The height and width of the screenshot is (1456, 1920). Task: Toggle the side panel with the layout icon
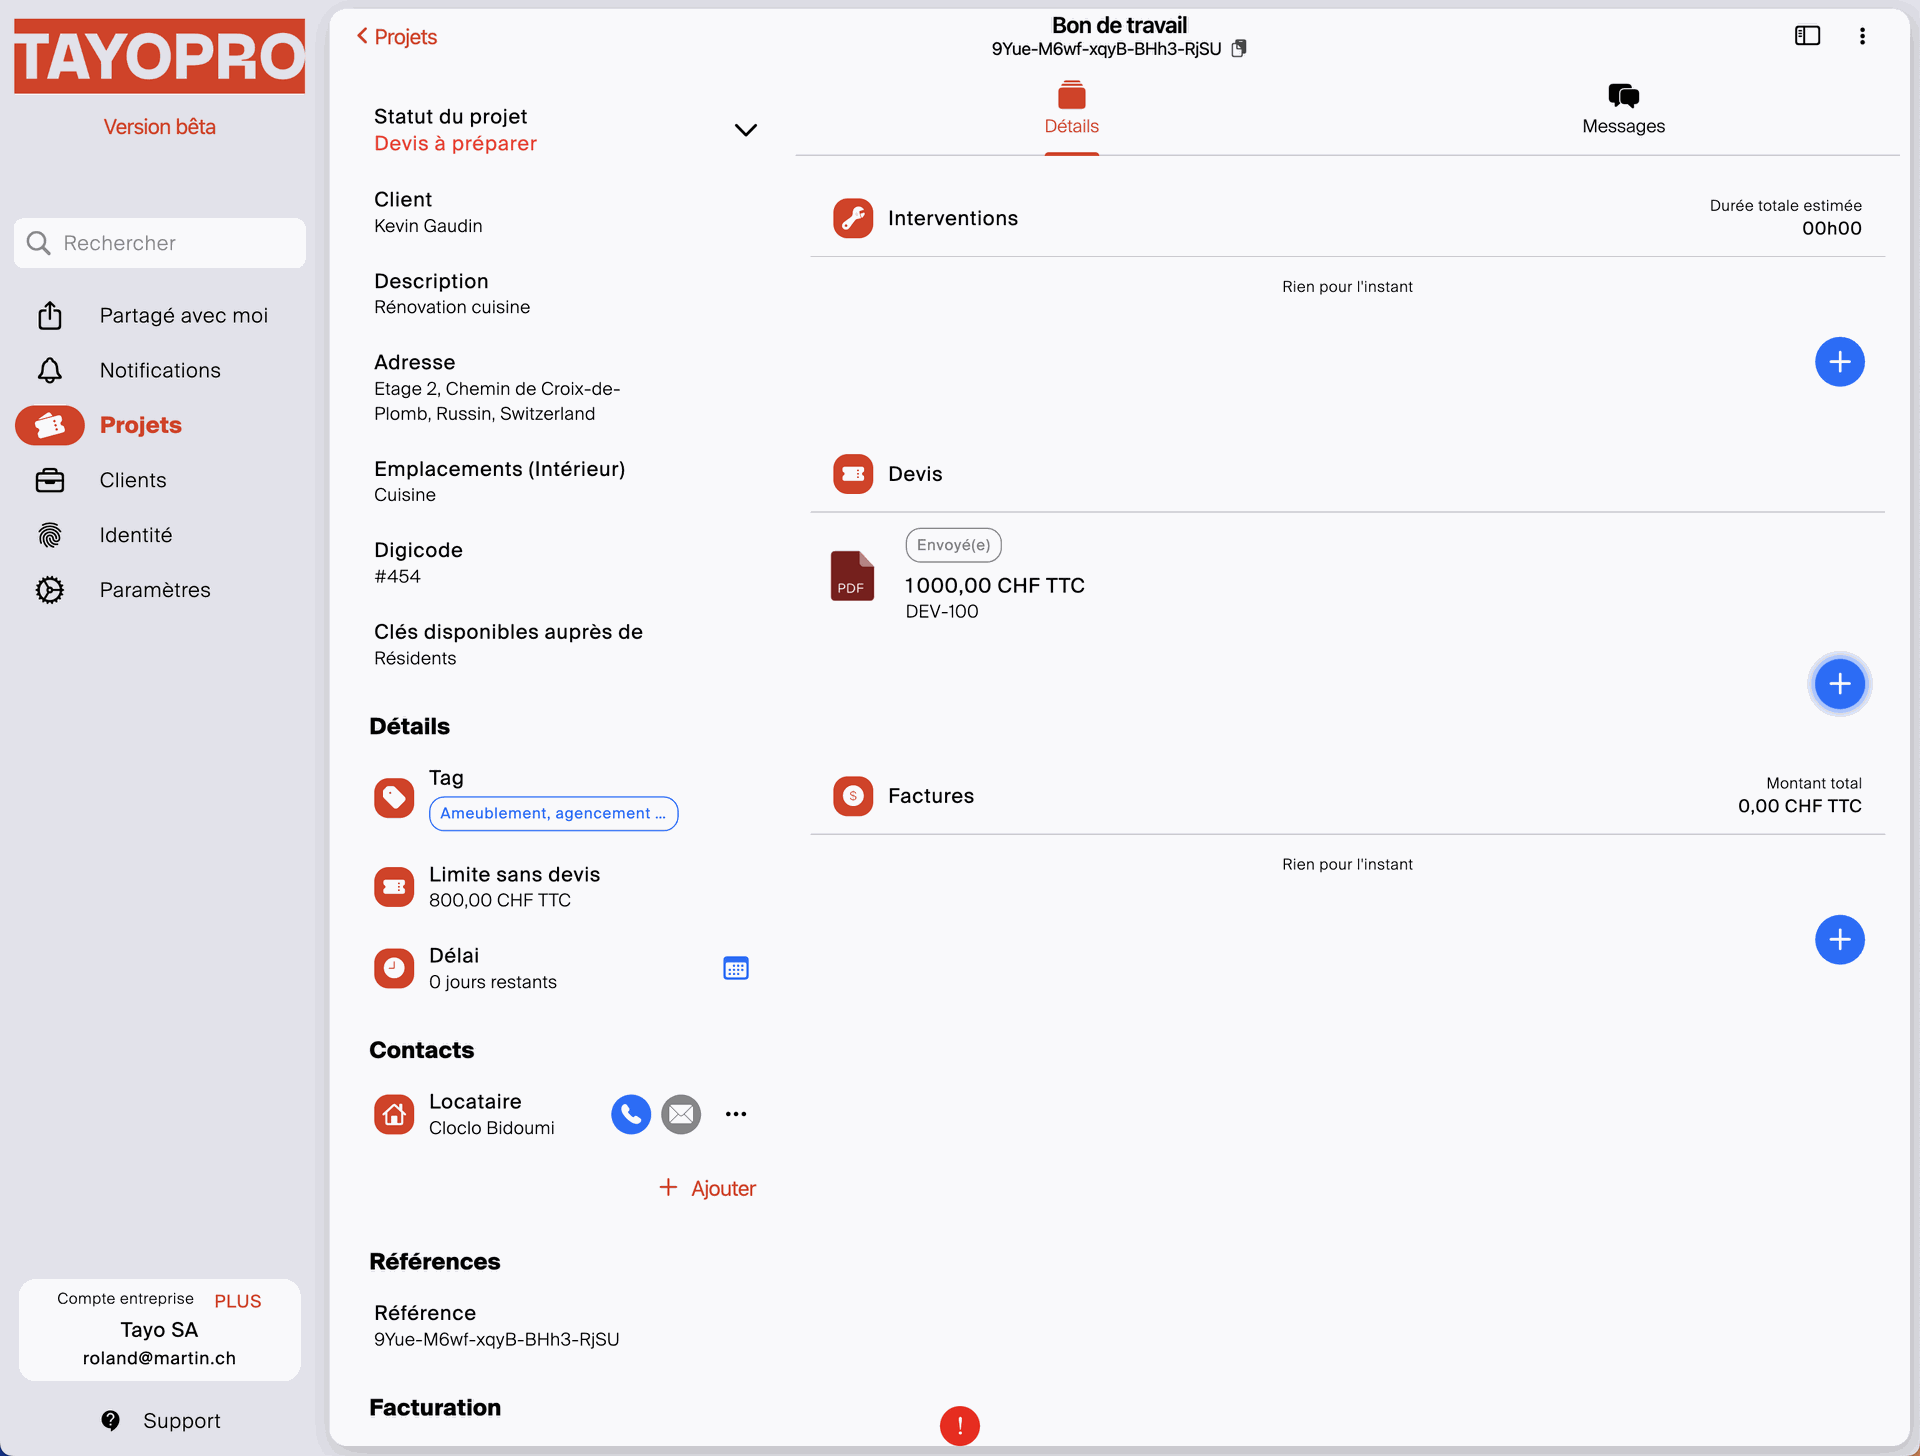(1808, 35)
